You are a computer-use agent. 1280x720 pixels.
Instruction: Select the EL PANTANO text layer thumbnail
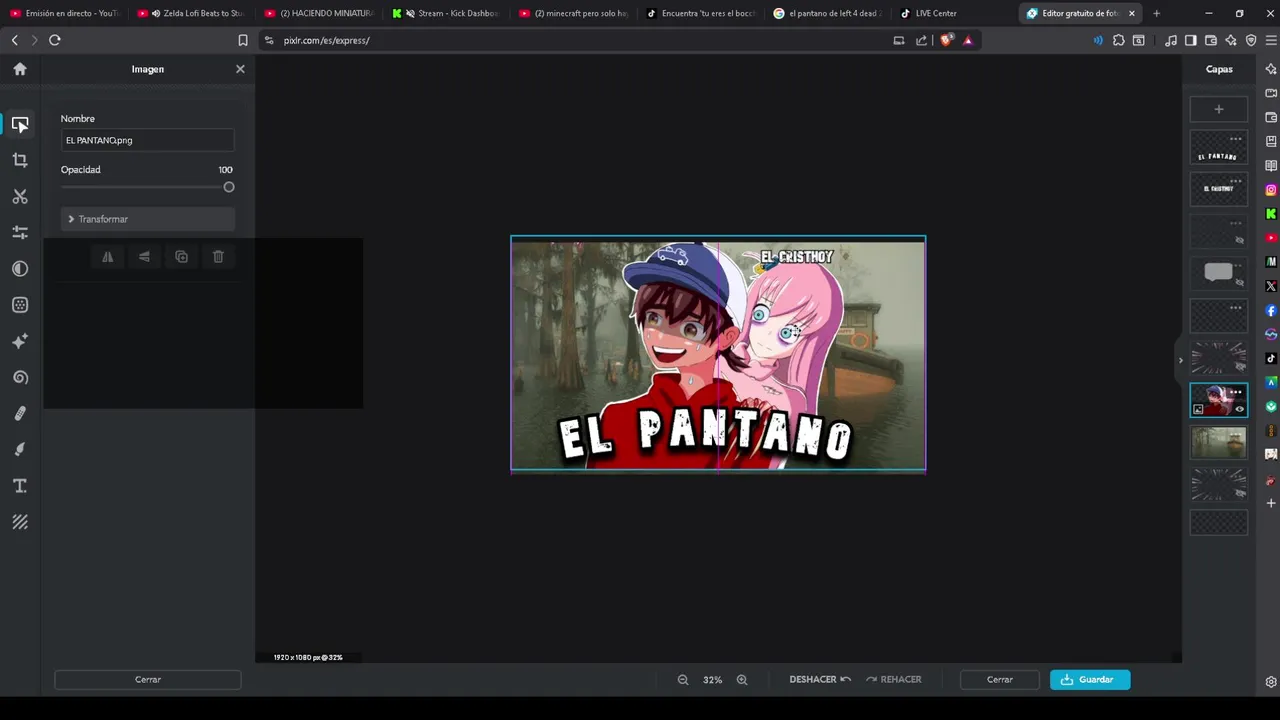click(1218, 148)
